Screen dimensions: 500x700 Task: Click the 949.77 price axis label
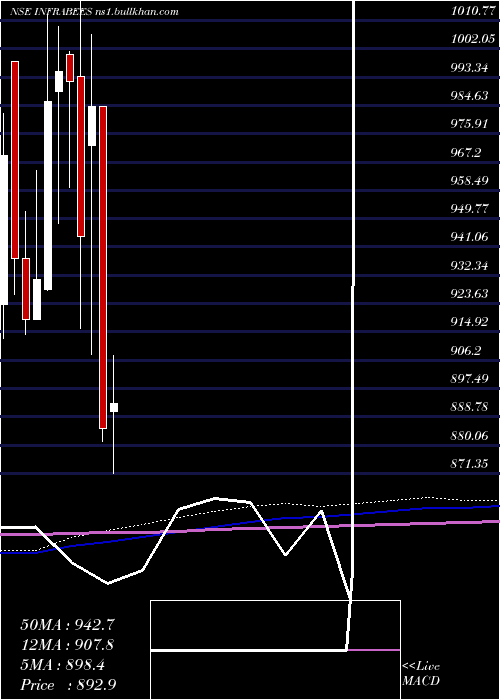(x=469, y=209)
